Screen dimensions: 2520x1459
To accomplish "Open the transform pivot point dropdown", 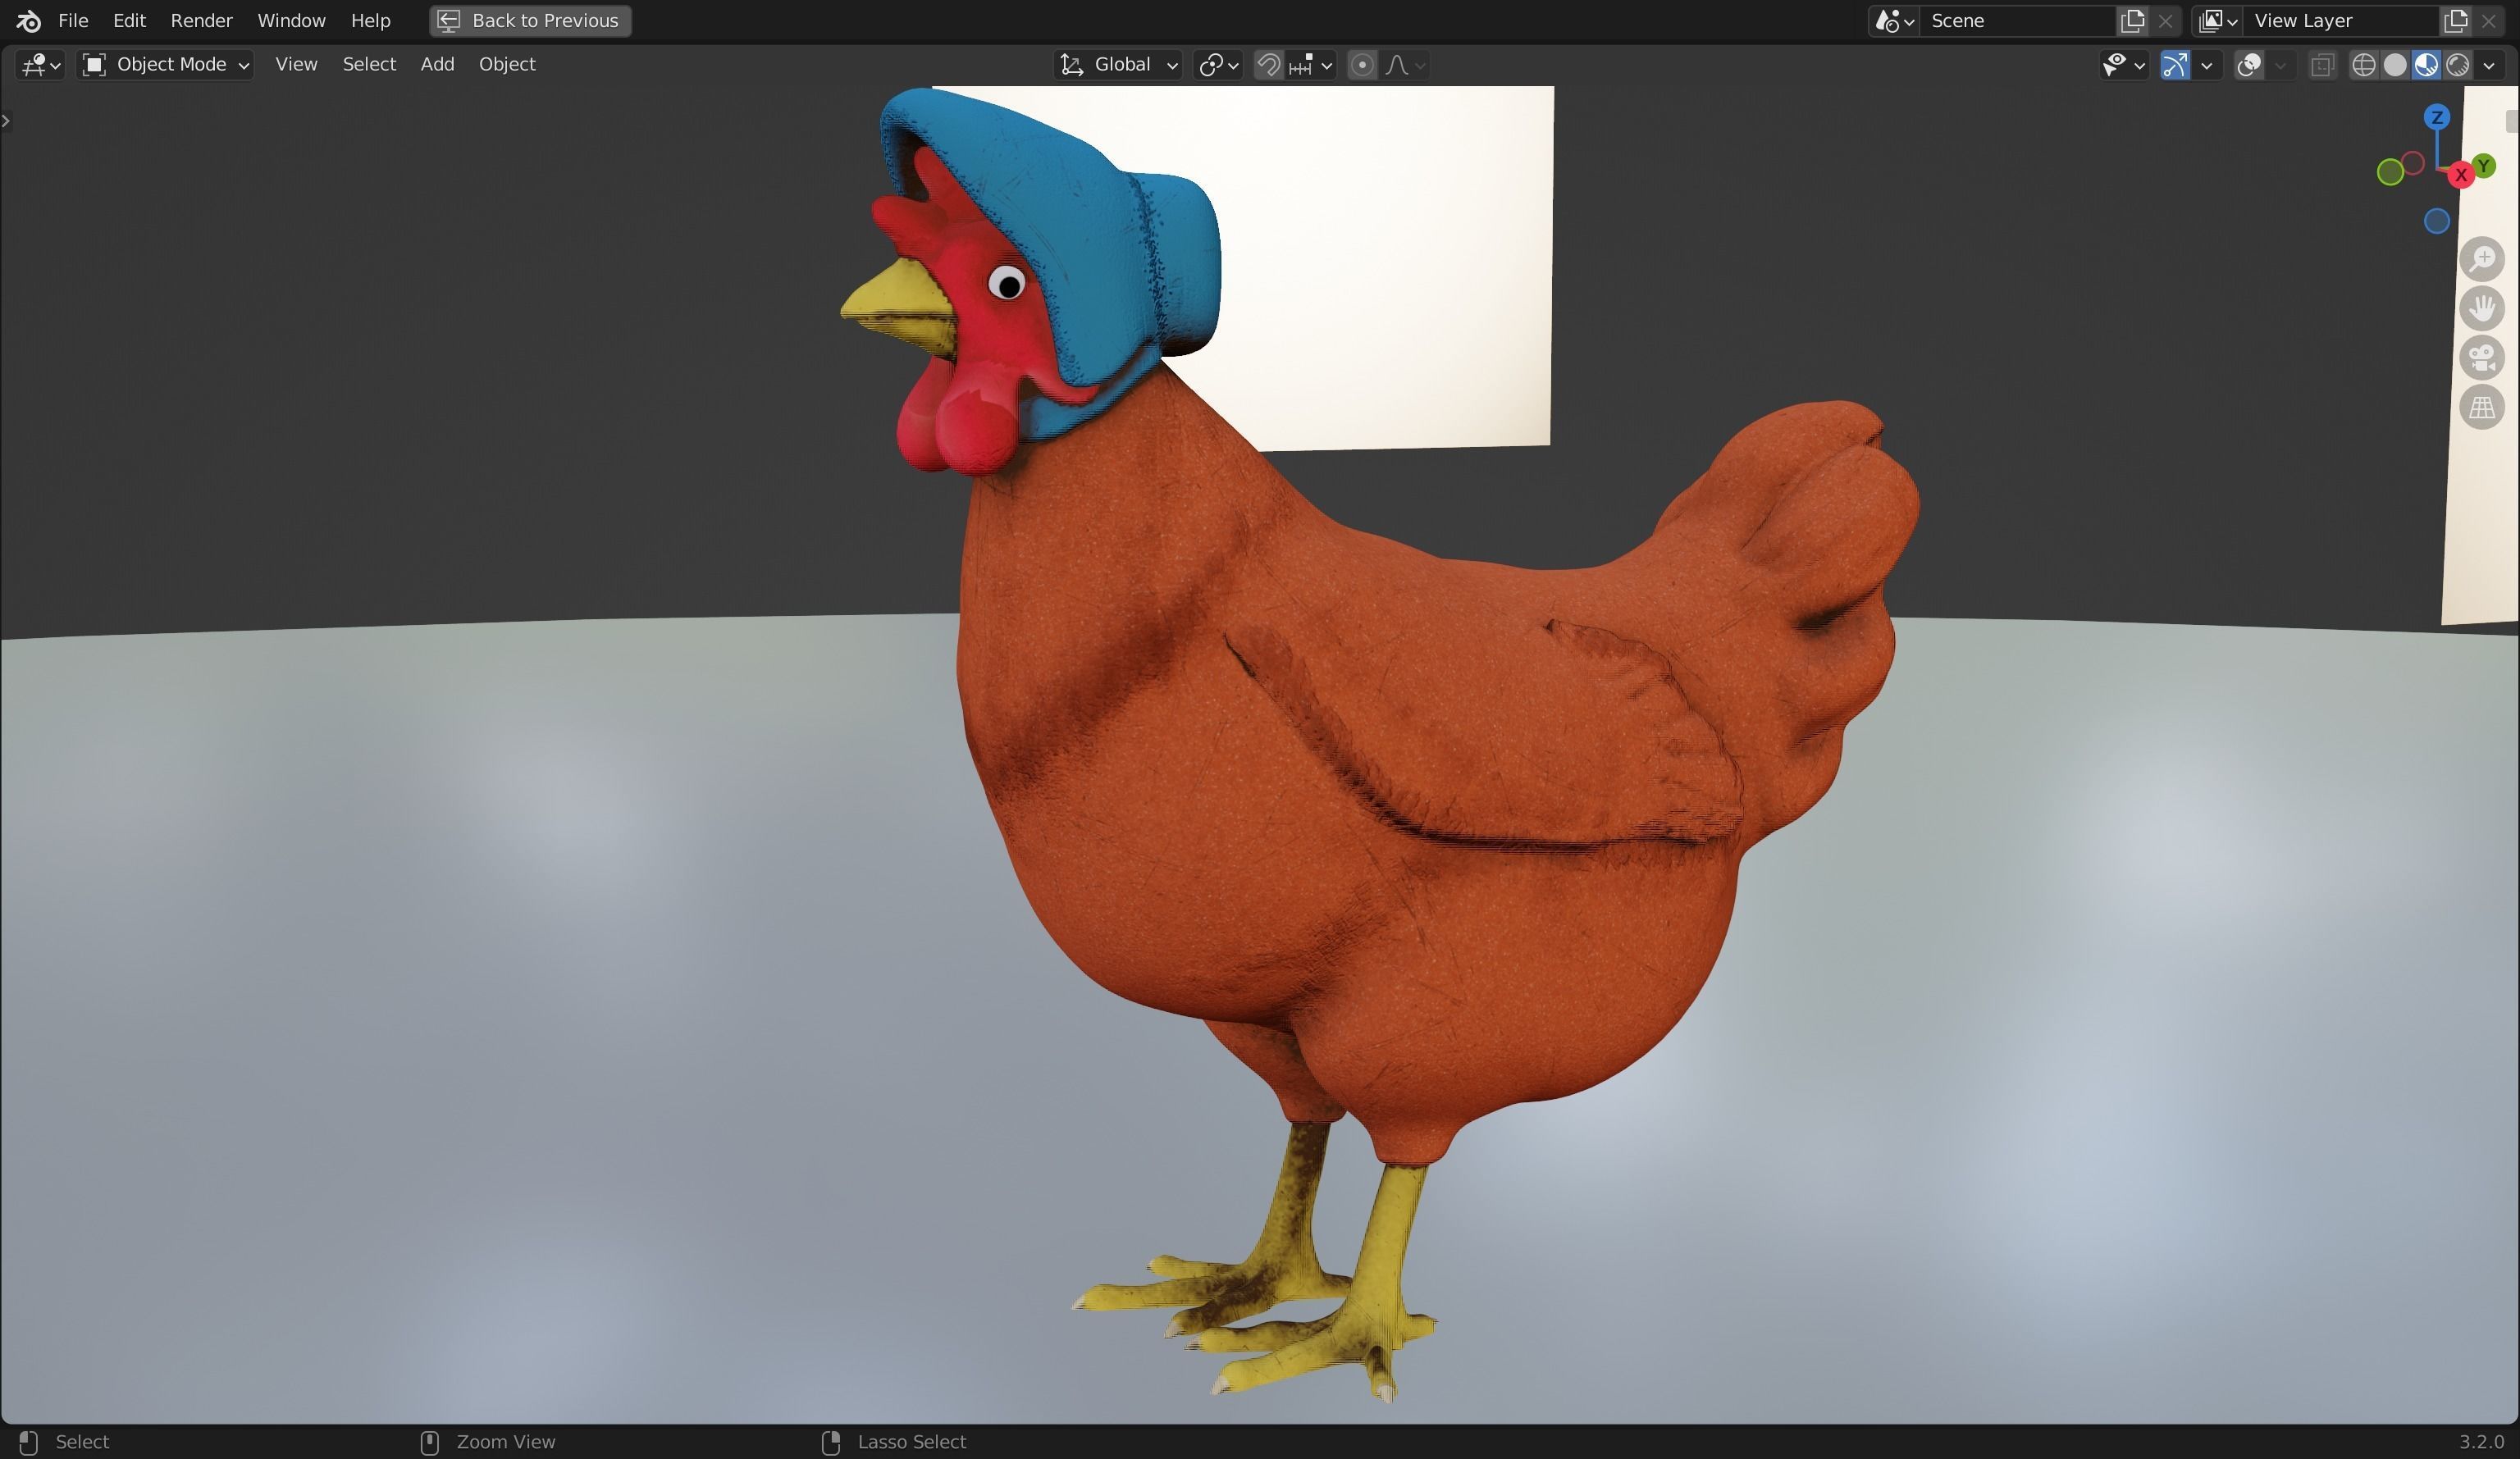I will click(x=1218, y=65).
